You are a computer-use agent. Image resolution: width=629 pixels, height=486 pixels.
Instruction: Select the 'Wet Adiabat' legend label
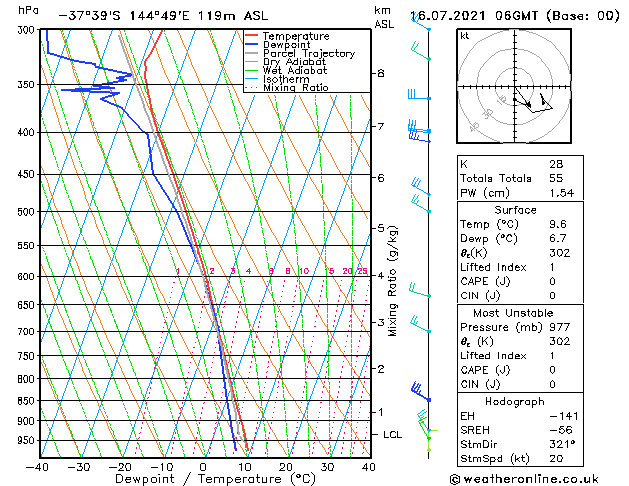[295, 70]
